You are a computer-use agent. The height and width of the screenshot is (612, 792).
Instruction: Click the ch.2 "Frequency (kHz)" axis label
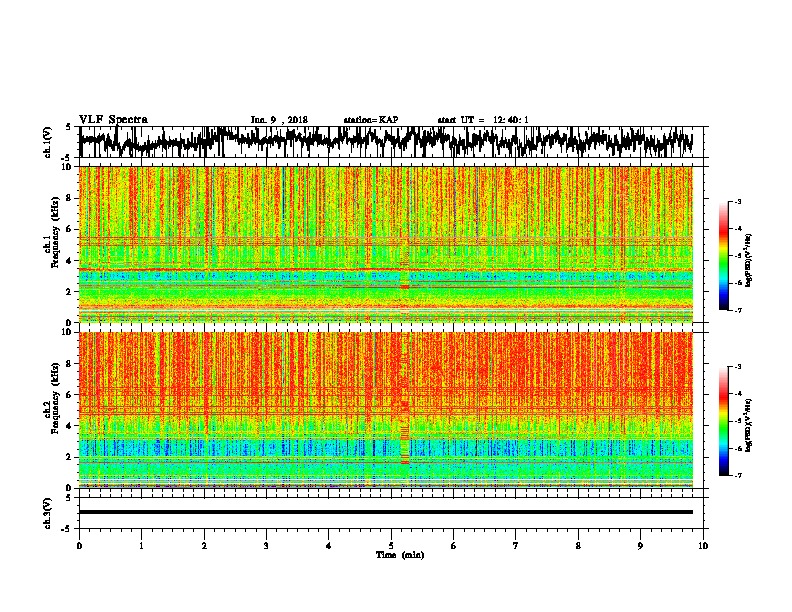click(x=55, y=398)
